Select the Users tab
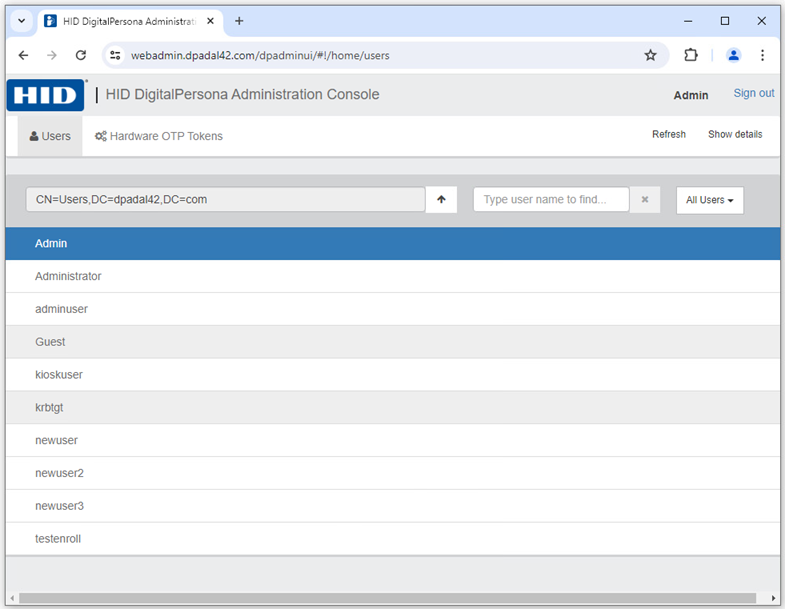 (50, 136)
